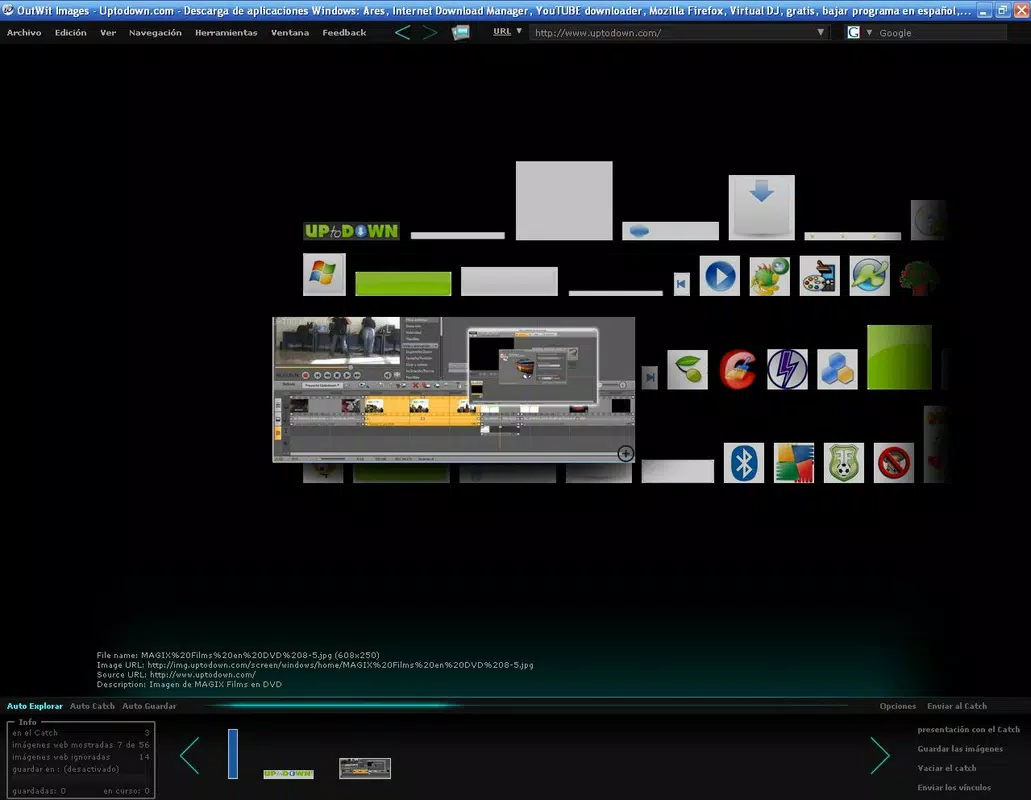This screenshot has height=800, width=1031.
Task: Move the catch strip right with arrow
Action: (880, 755)
